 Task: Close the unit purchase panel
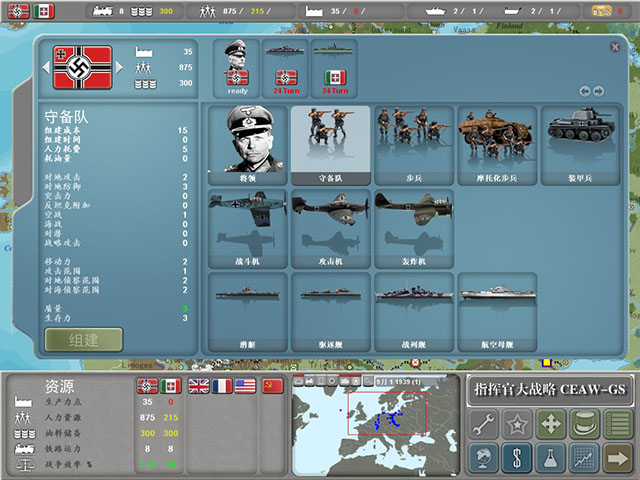pos(615,47)
